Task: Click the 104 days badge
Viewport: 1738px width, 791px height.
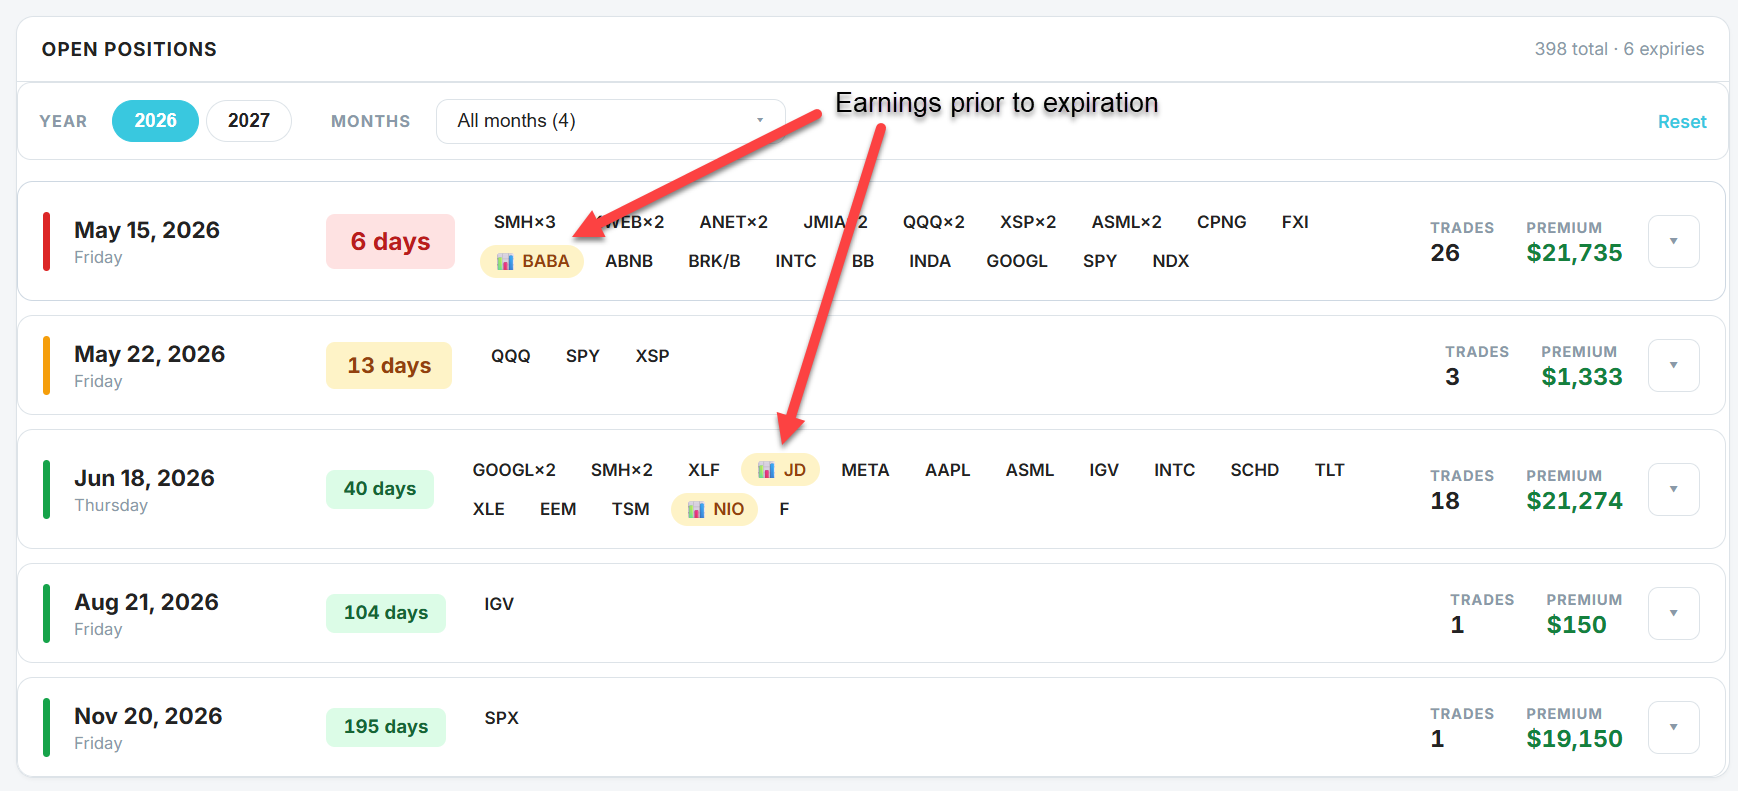Action: click(386, 613)
